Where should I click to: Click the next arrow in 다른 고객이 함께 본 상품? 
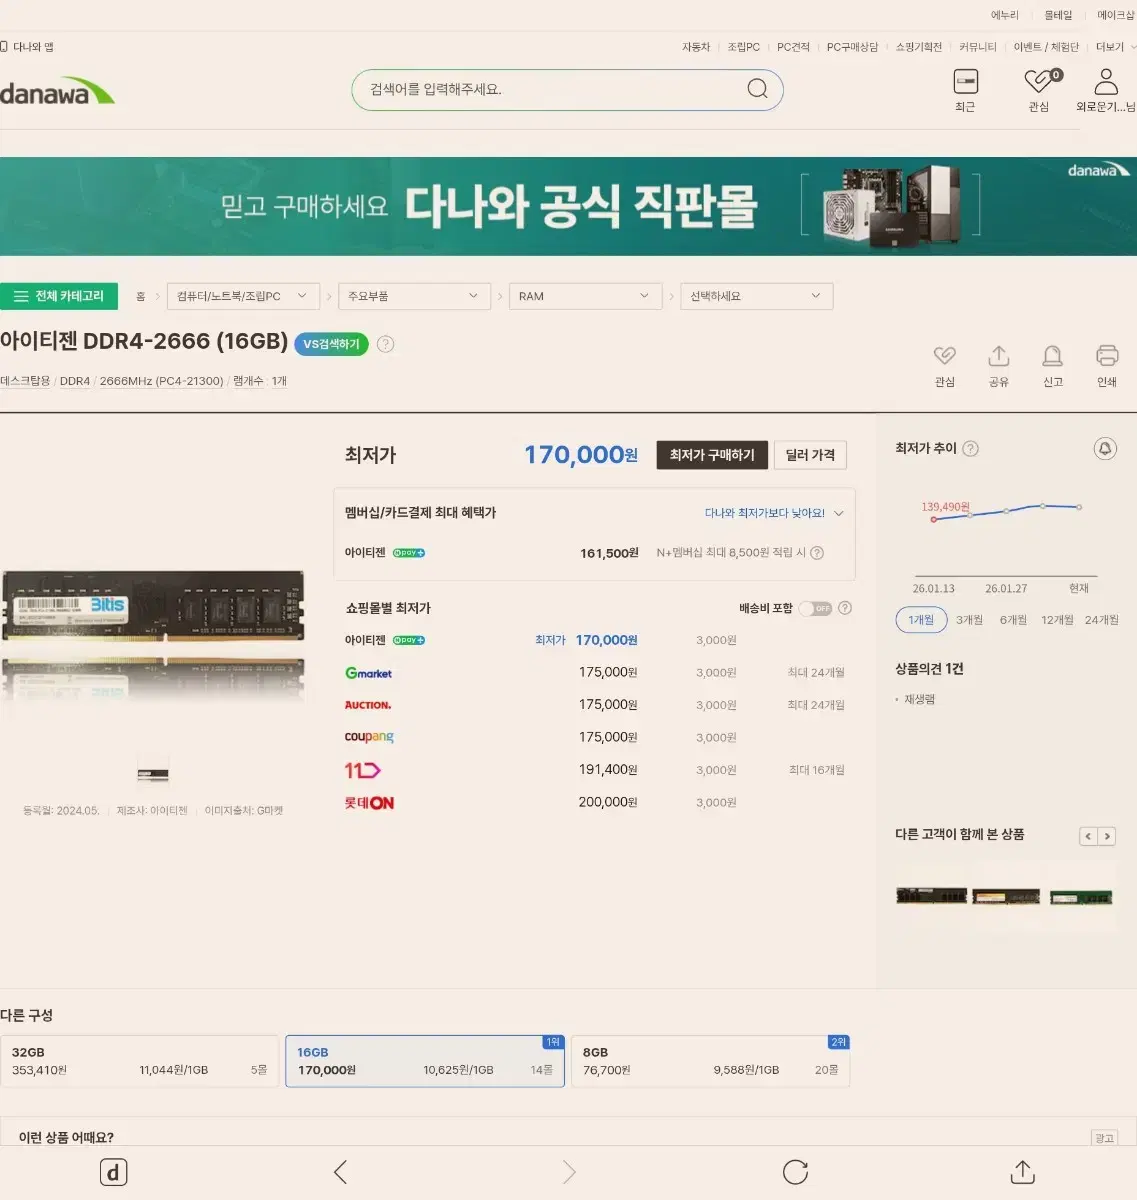tap(1106, 836)
